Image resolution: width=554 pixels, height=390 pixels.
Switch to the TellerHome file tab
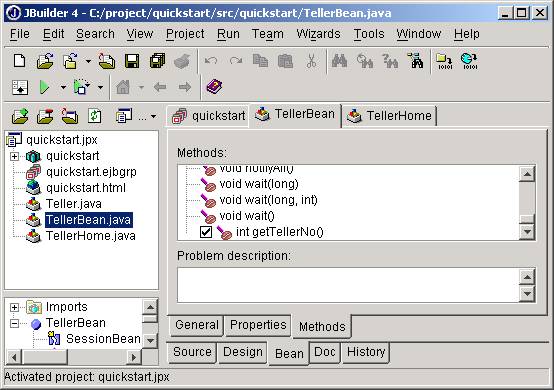pos(389,116)
